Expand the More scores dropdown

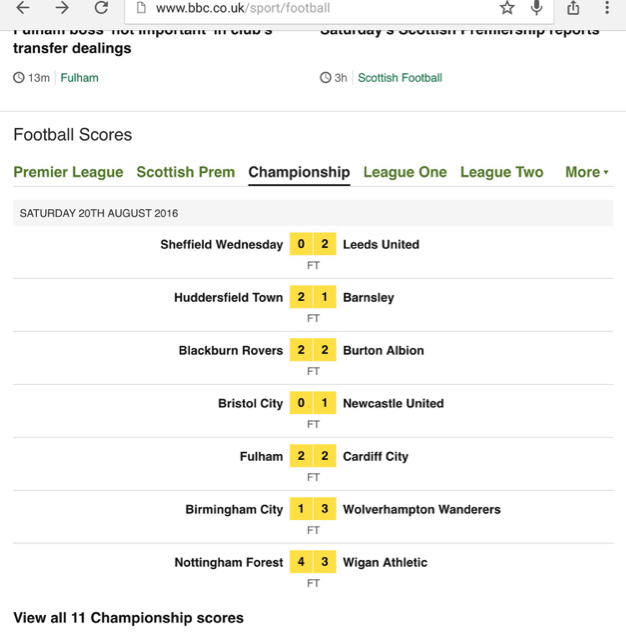586,172
